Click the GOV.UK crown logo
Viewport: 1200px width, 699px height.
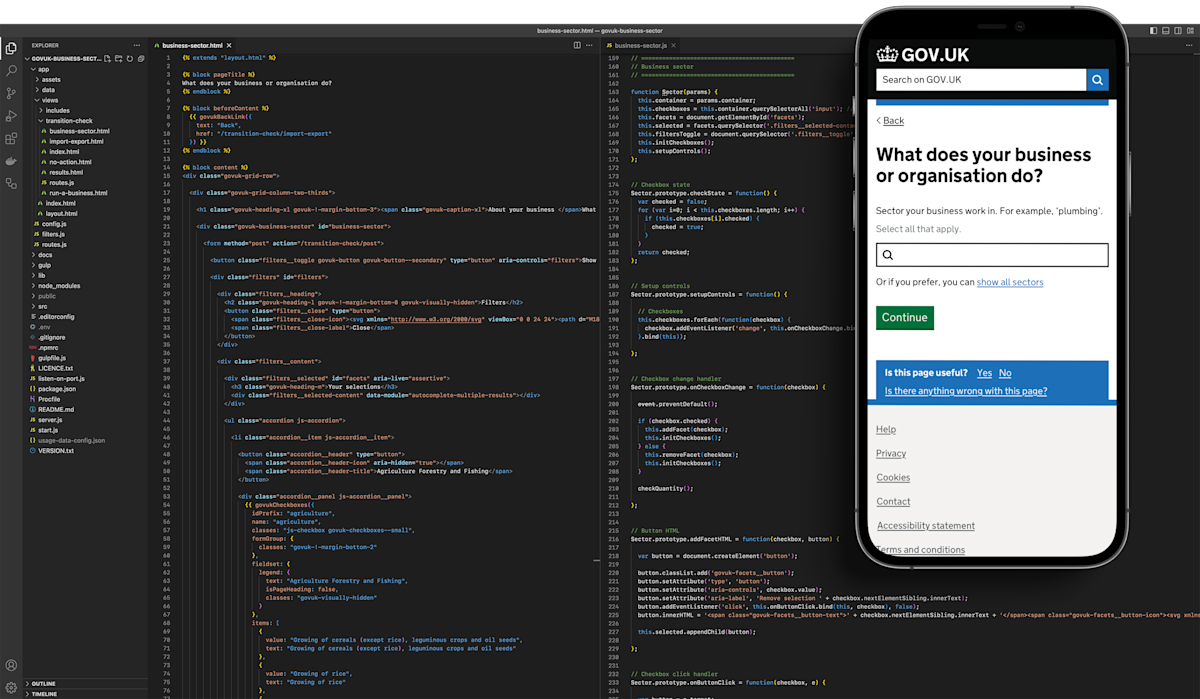(x=887, y=55)
